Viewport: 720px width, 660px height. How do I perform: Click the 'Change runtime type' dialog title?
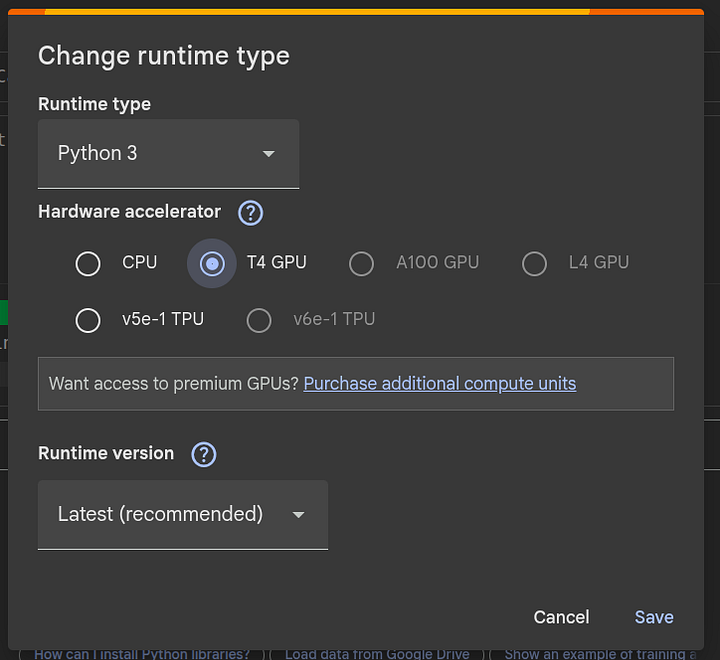164,56
